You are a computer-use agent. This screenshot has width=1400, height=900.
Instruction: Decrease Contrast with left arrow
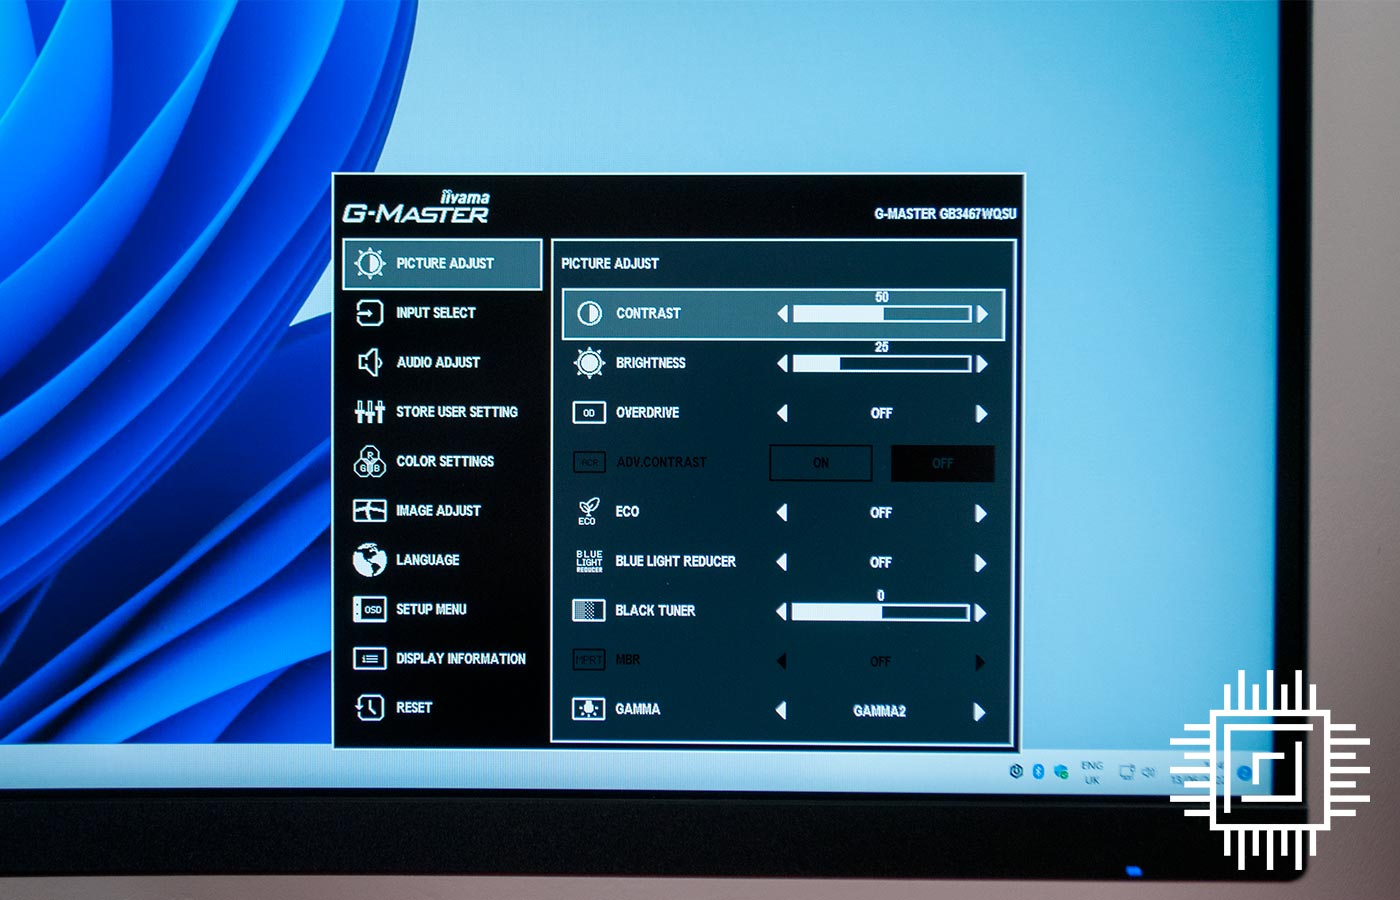point(783,314)
